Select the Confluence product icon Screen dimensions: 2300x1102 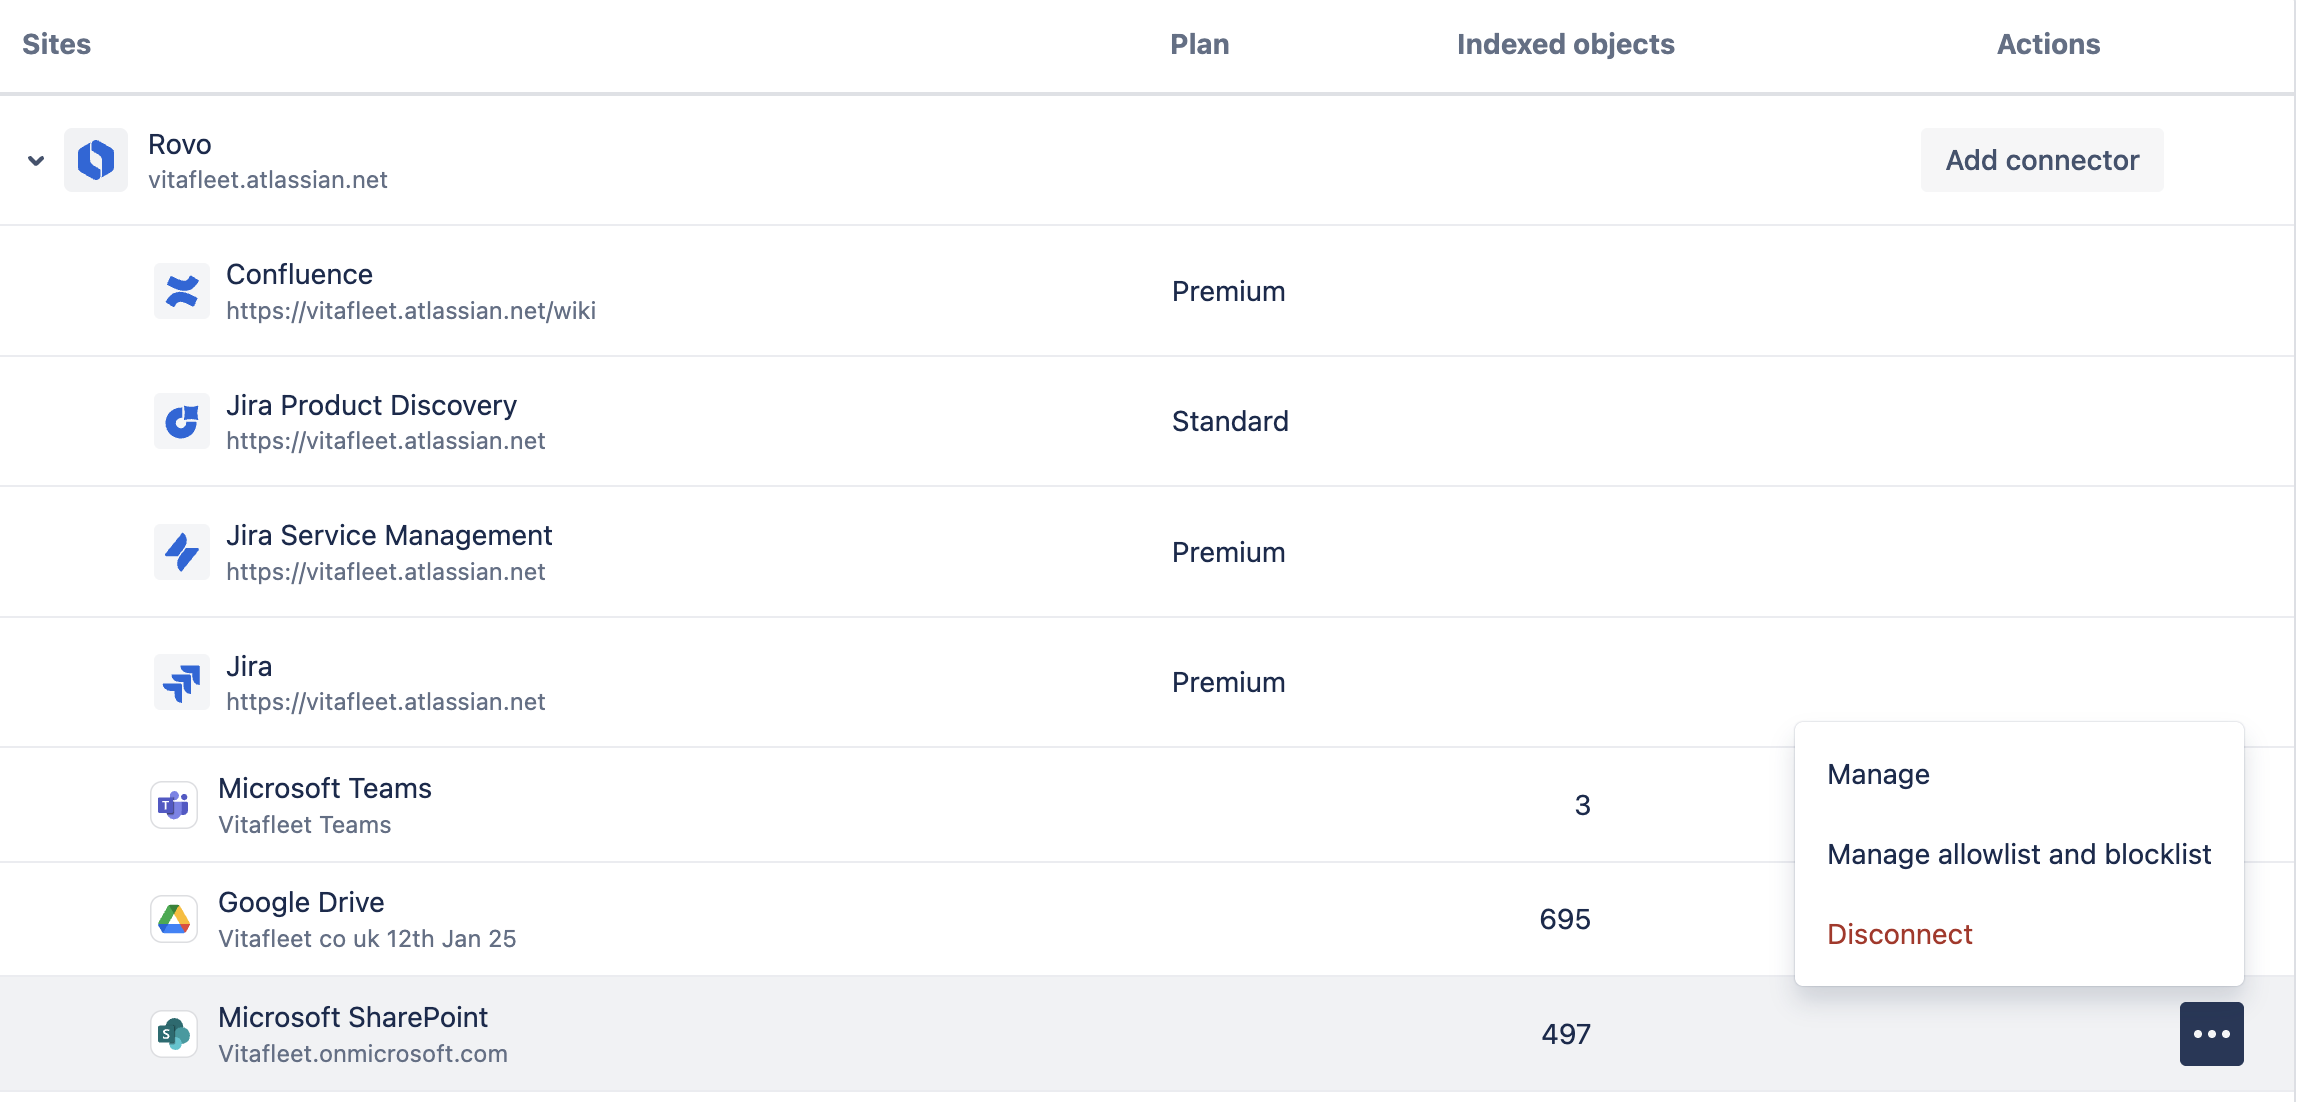tap(182, 290)
